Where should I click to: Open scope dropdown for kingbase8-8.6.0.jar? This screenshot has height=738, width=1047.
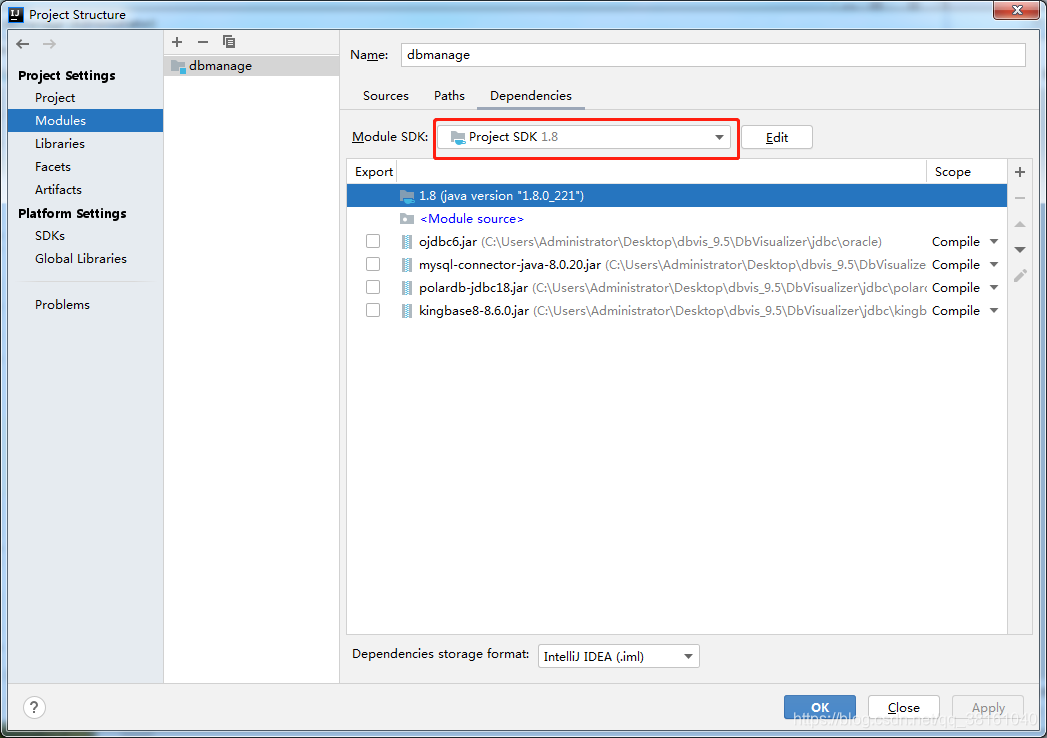(x=994, y=311)
